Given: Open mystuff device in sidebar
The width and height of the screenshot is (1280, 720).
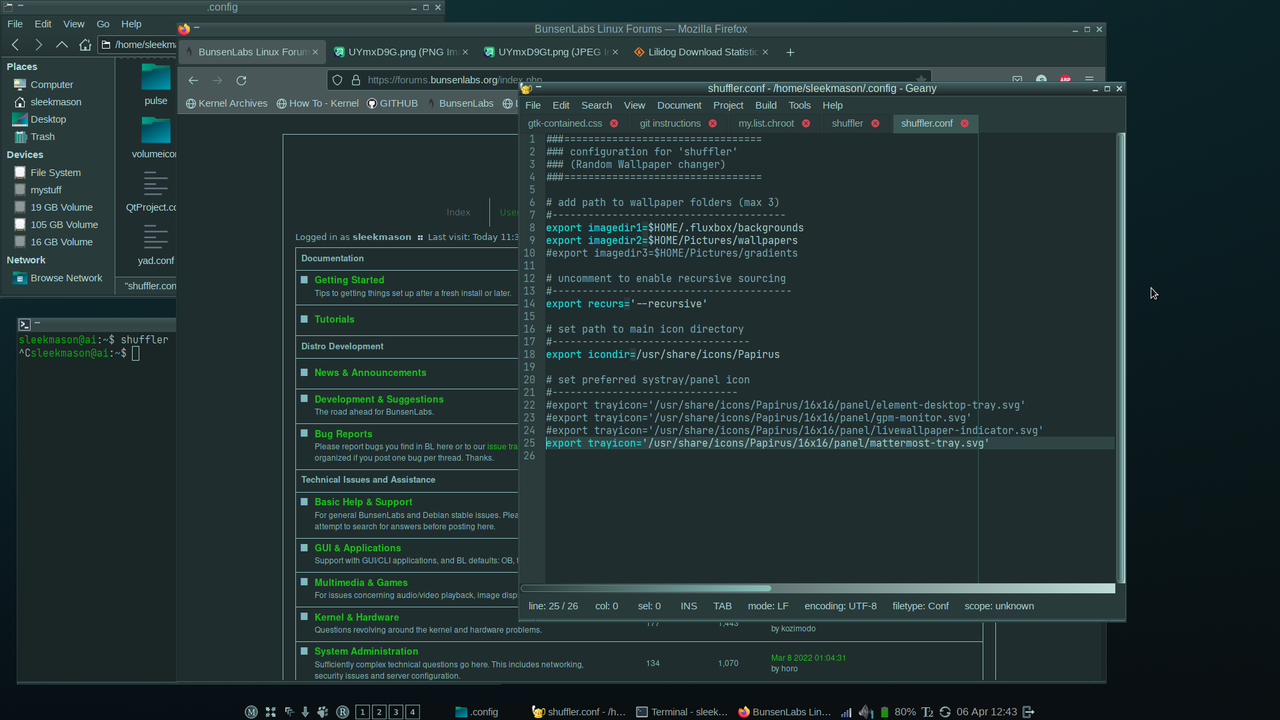Looking at the screenshot, I should [x=37, y=190].
